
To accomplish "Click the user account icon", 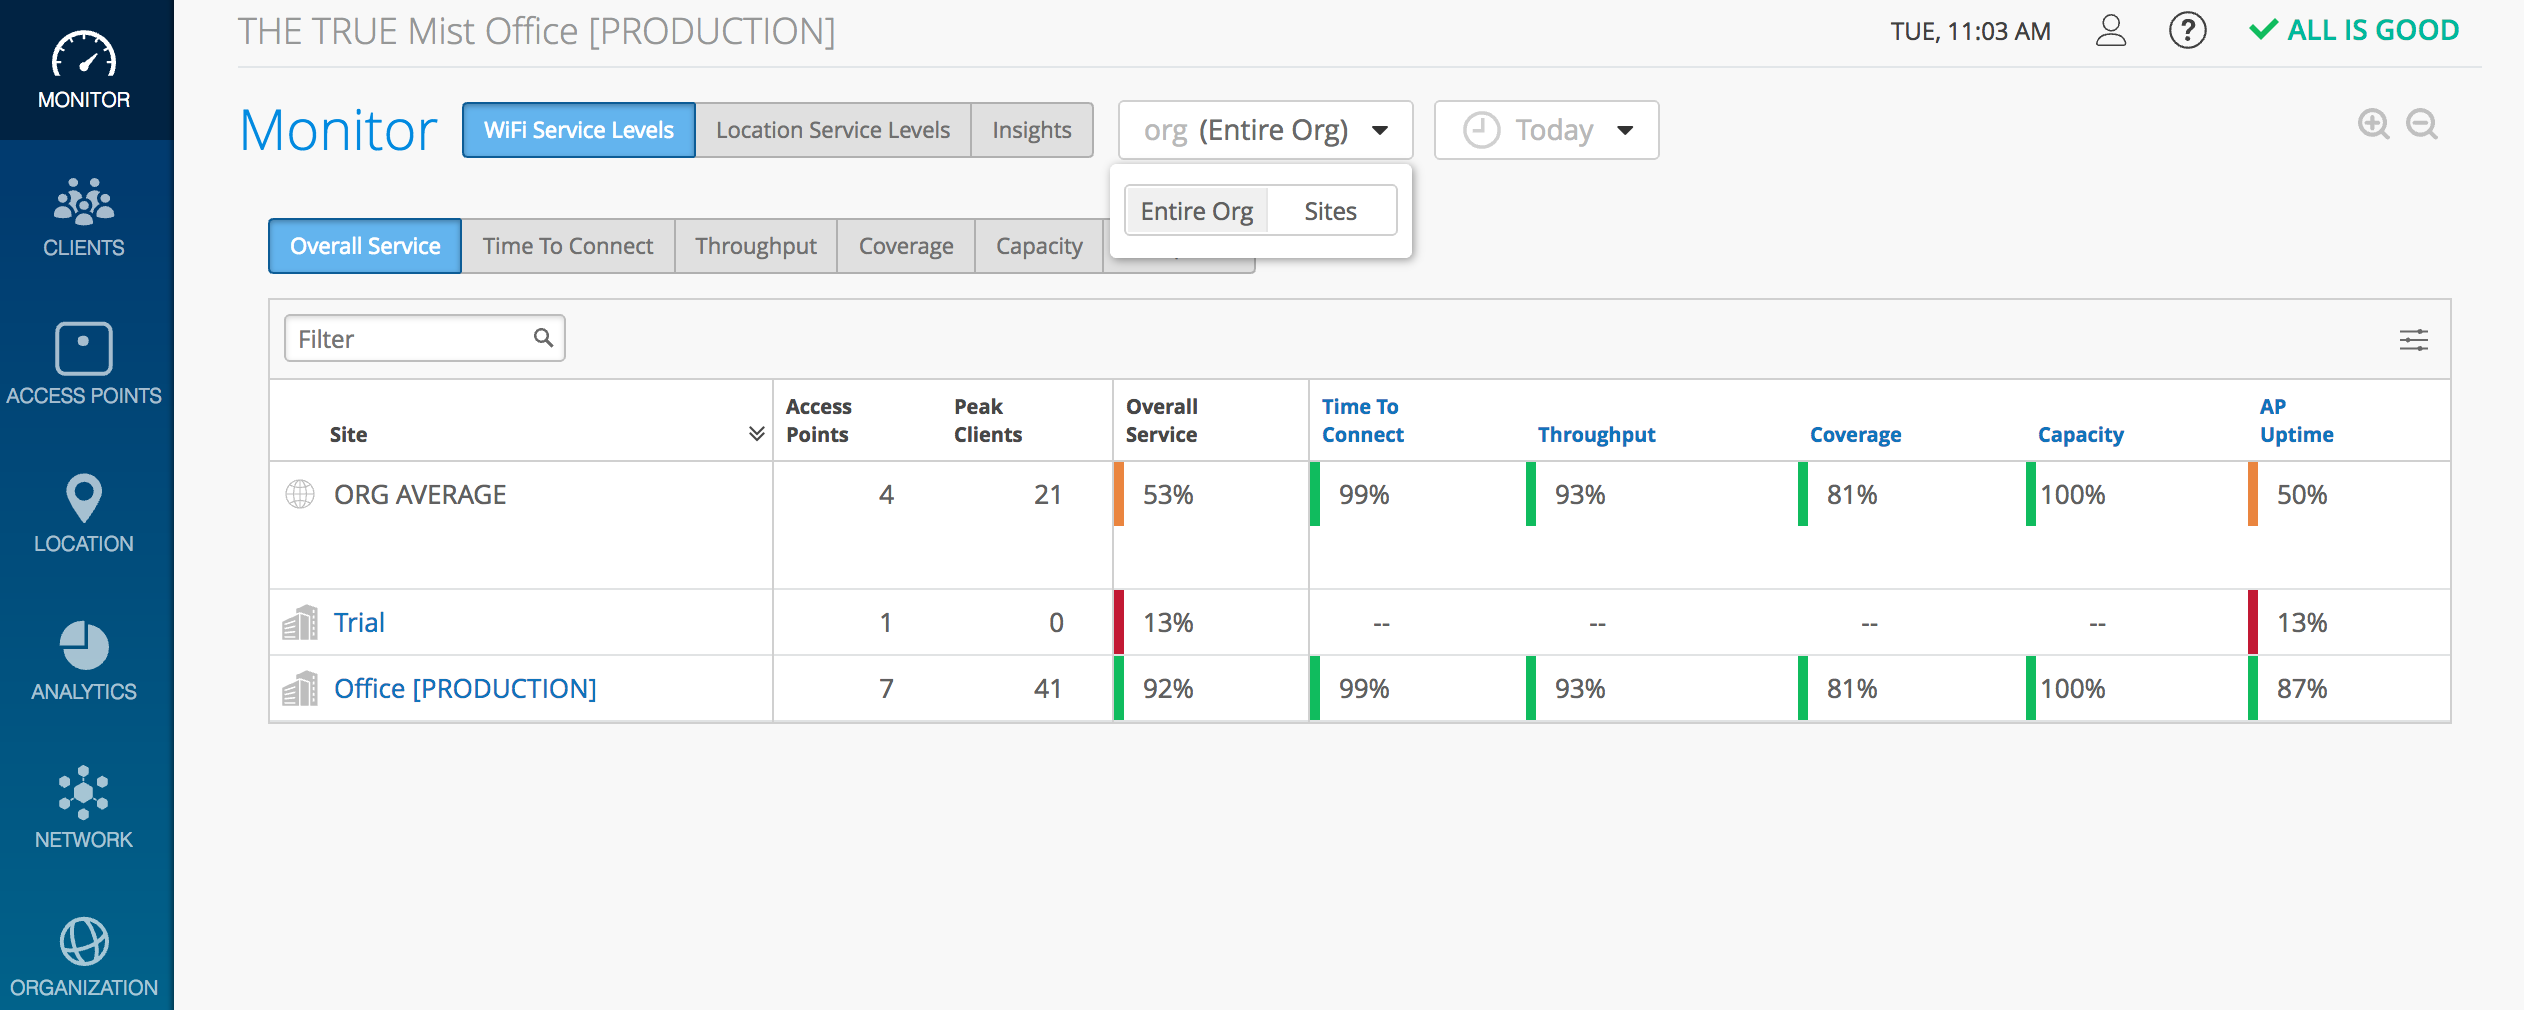I will tap(2110, 31).
